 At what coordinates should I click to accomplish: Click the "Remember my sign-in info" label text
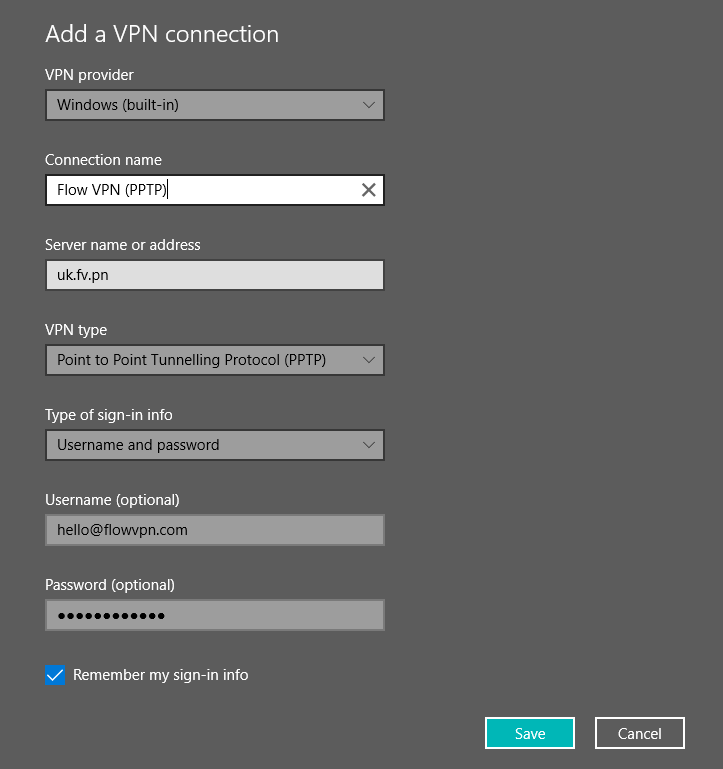[160, 675]
